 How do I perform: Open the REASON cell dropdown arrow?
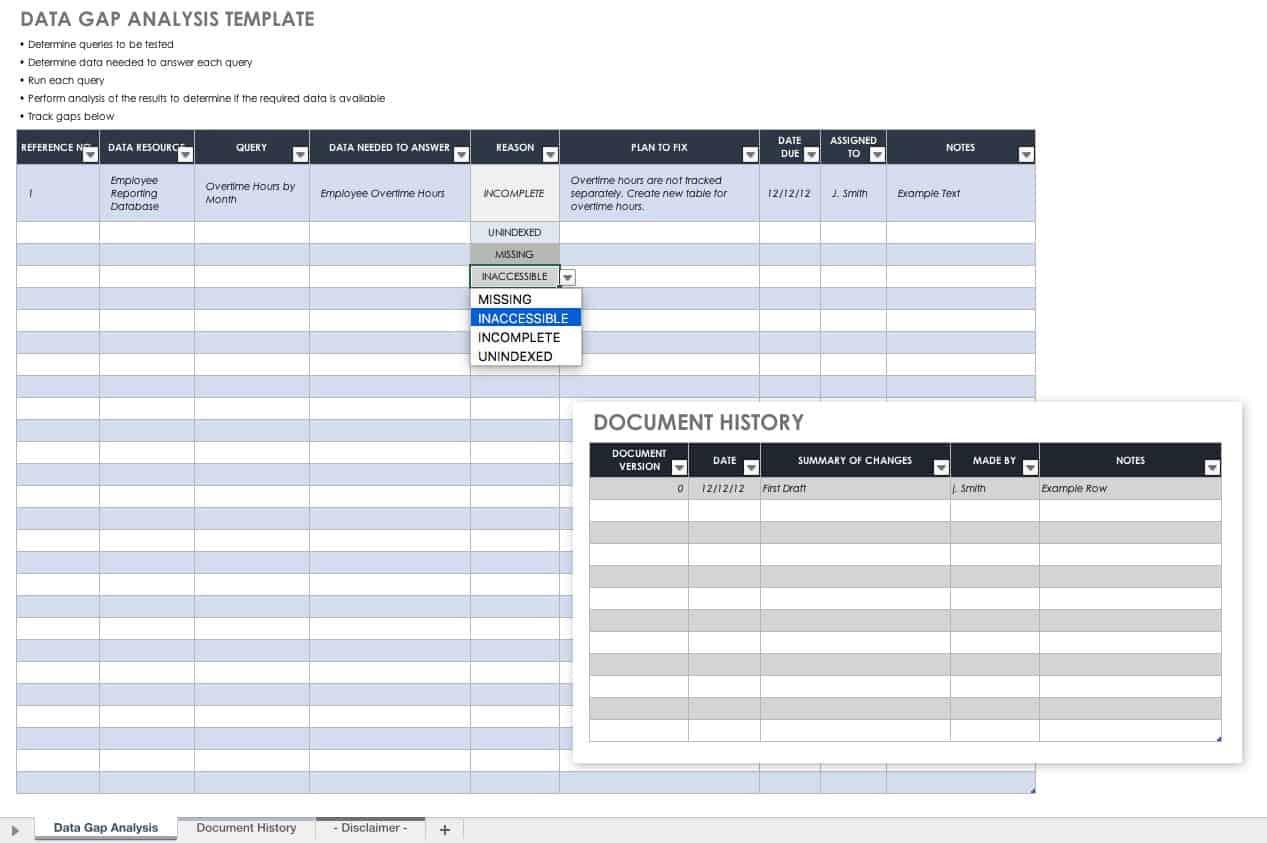[x=567, y=277]
